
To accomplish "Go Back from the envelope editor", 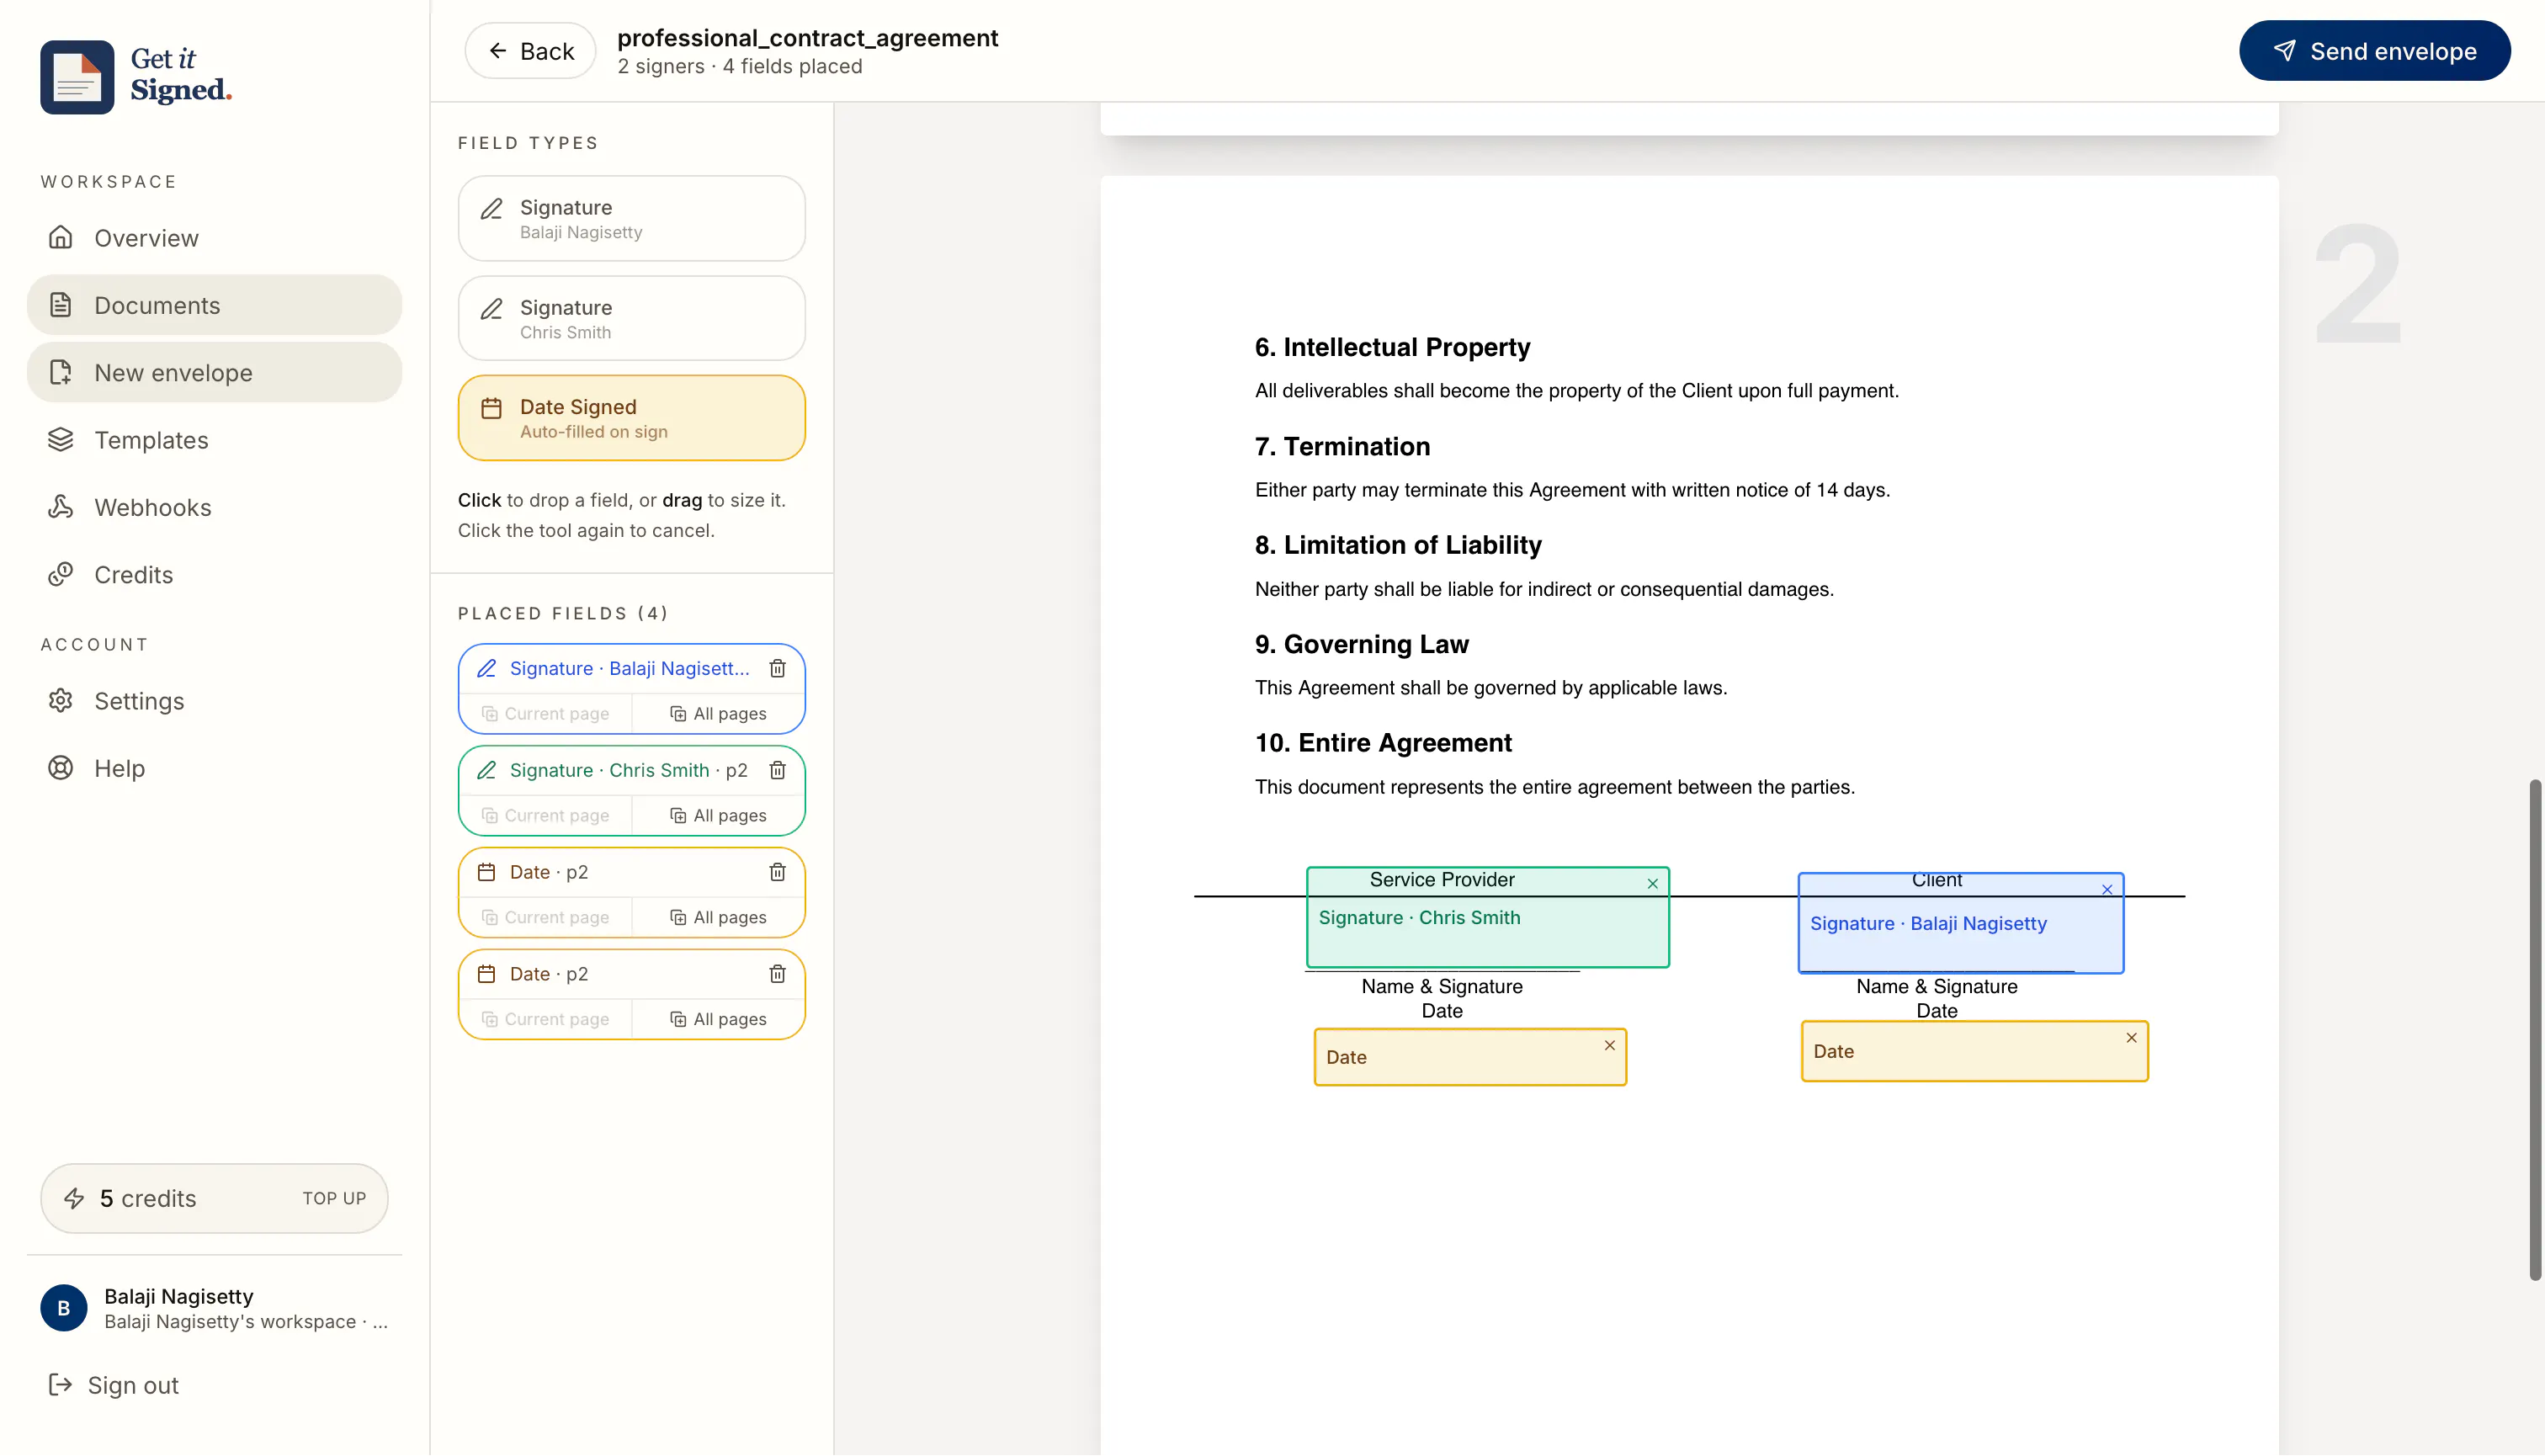I will [x=530, y=51].
